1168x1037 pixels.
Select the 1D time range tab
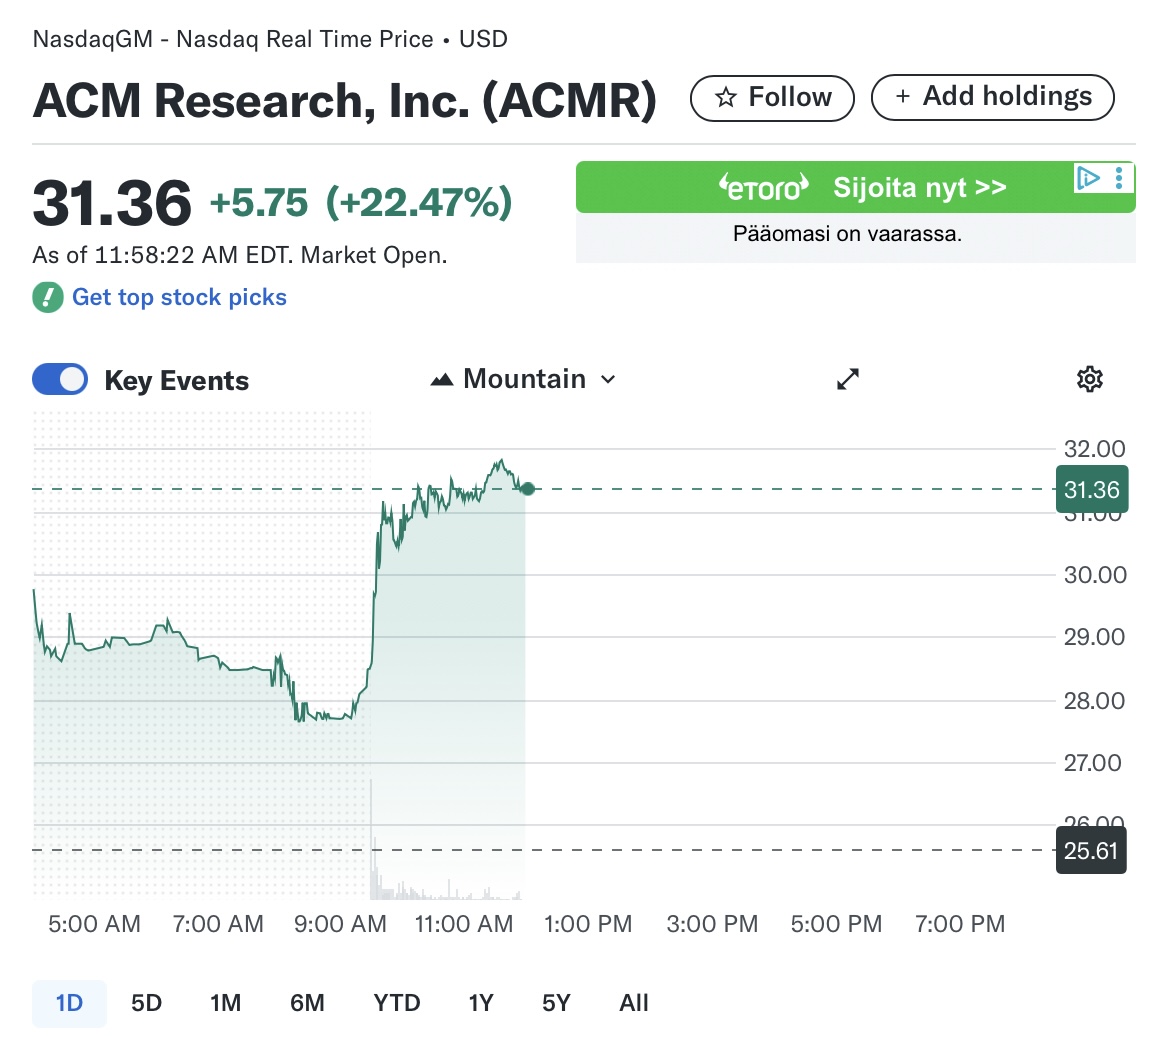pyautogui.click(x=69, y=1003)
